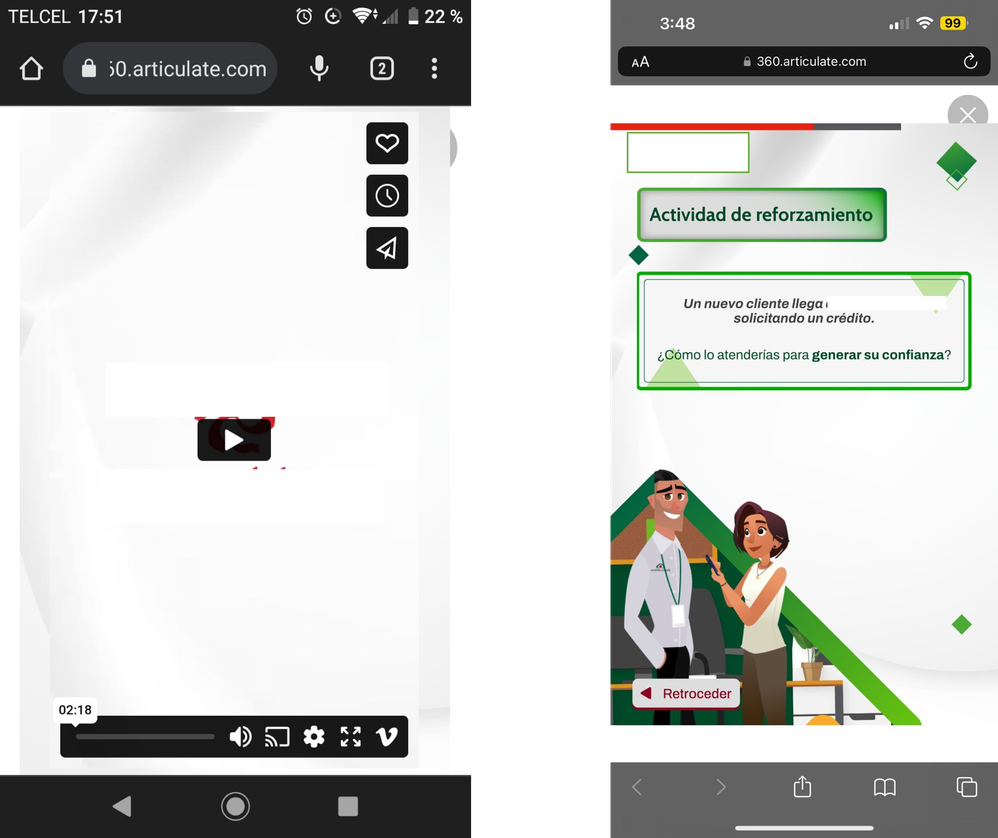Play the Vimeo video
The height and width of the screenshot is (838, 998).
234,440
